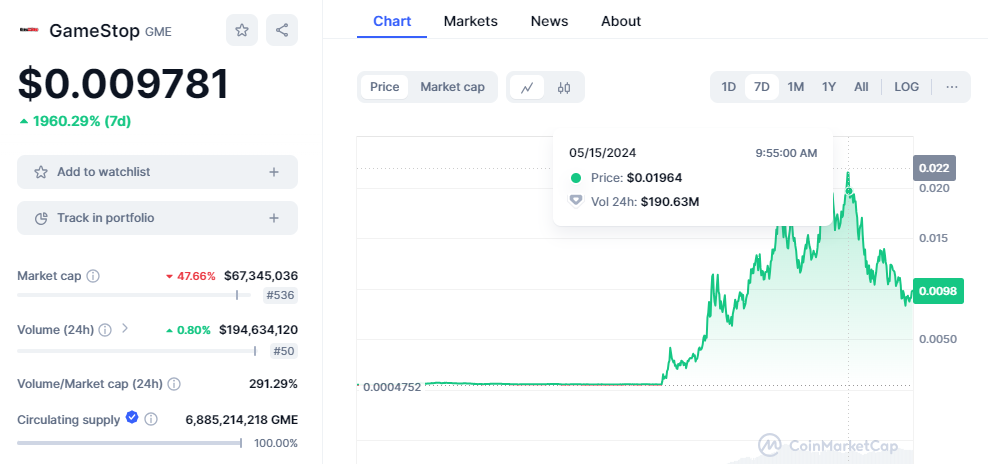
Task: Click the 6,885,214,218 GME supply value
Action: (241, 420)
